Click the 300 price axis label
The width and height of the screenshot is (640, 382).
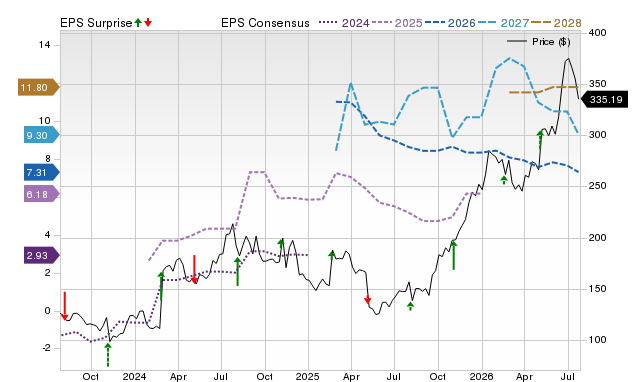(x=597, y=135)
